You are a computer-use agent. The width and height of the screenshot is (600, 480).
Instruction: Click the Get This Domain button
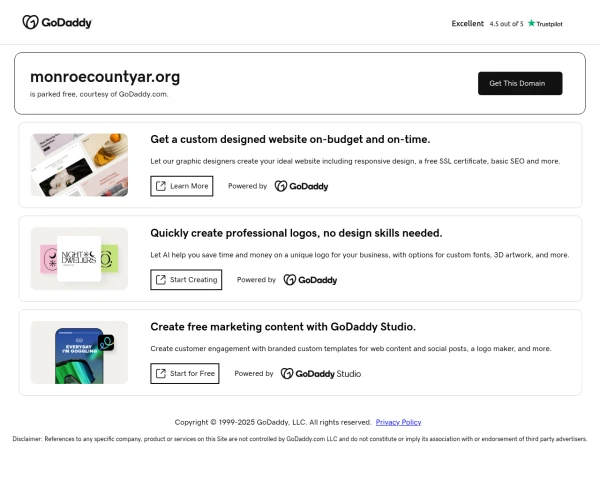pyautogui.click(x=520, y=83)
